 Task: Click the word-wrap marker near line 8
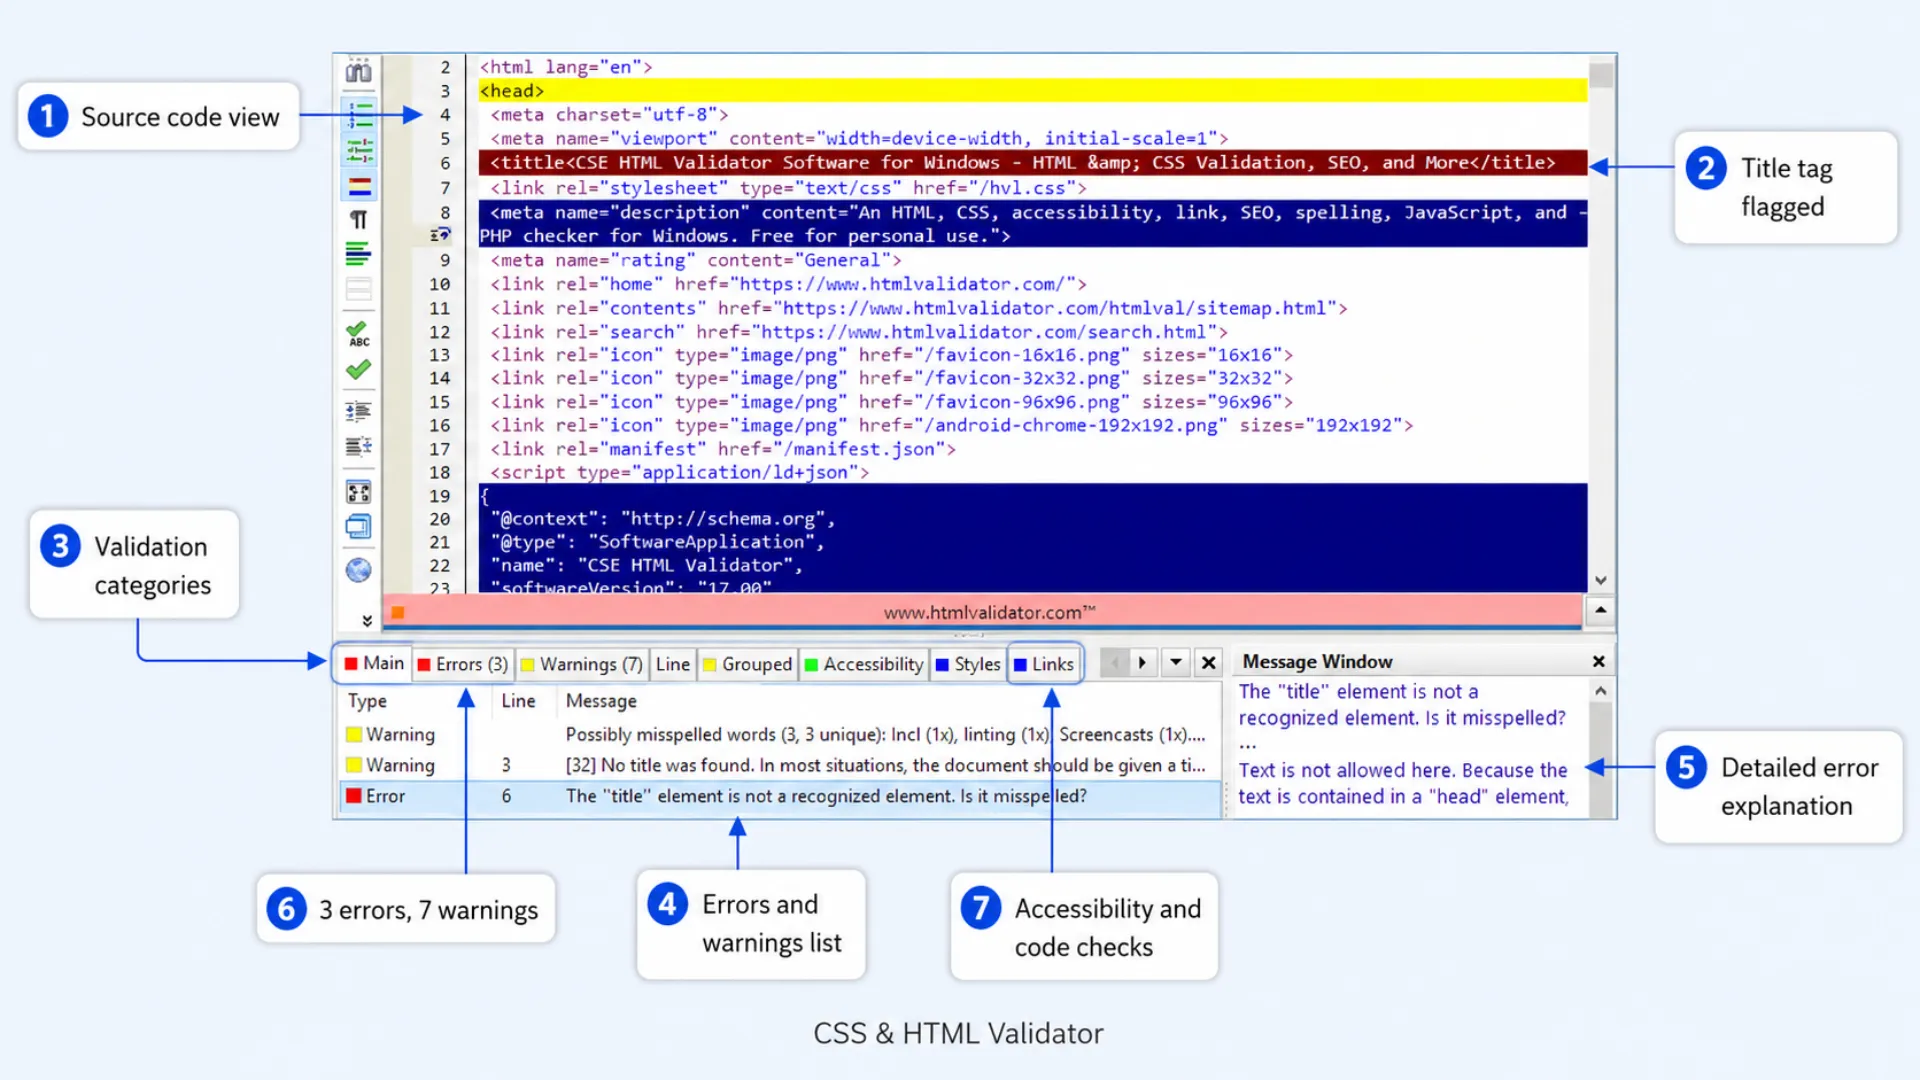point(440,235)
